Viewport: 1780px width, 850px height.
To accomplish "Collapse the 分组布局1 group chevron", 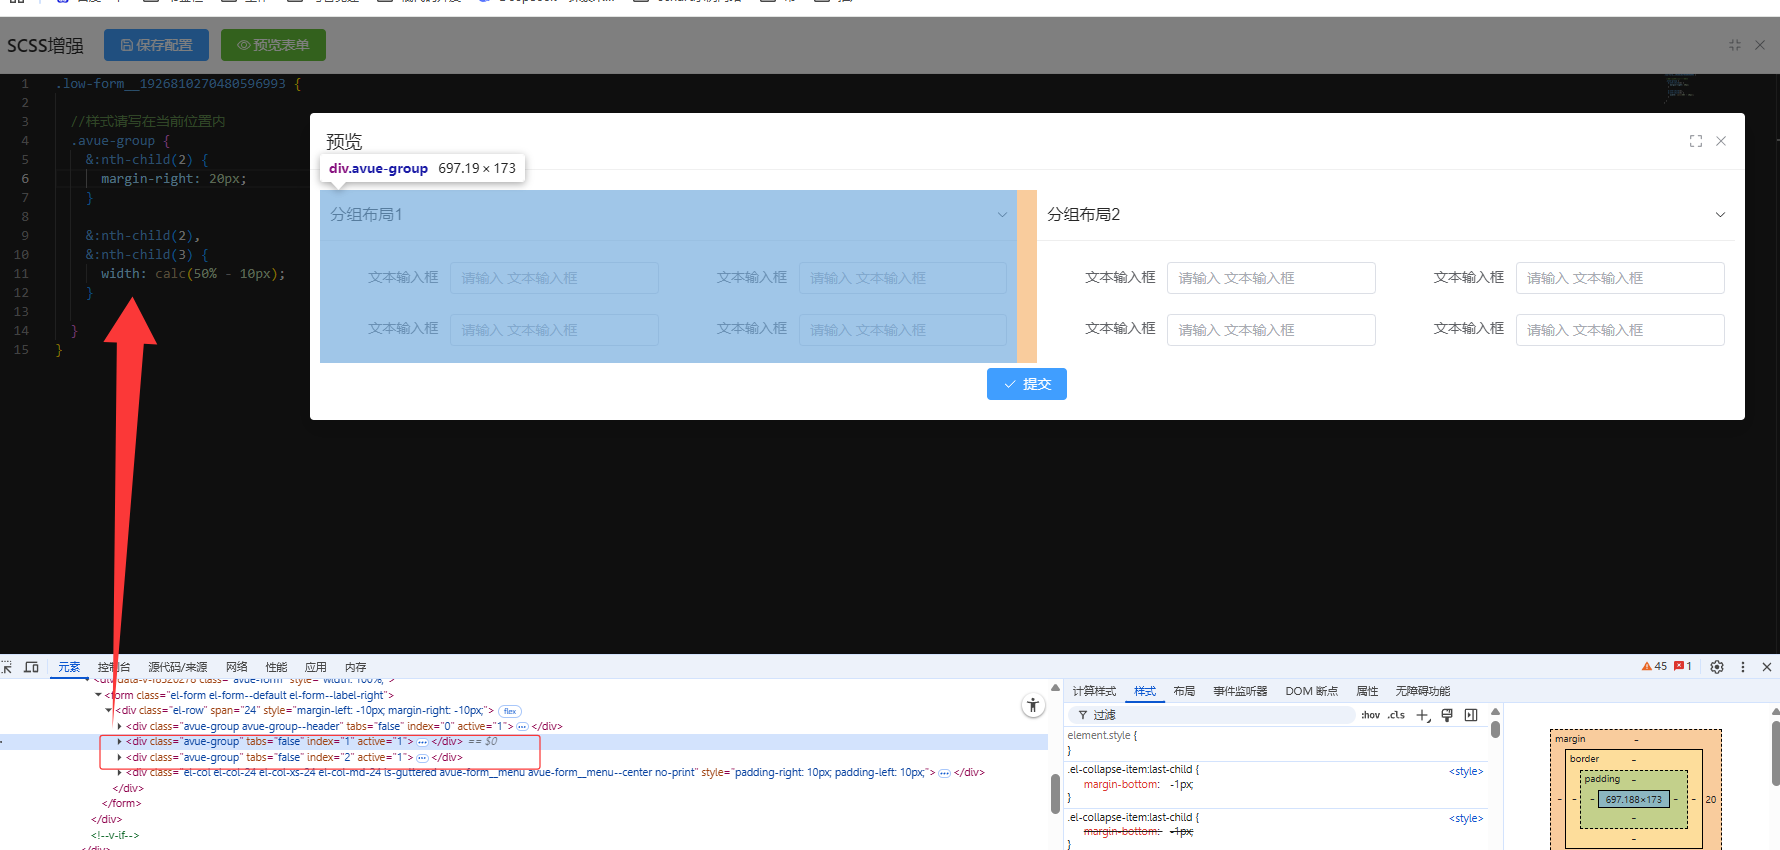I will pos(1002,215).
